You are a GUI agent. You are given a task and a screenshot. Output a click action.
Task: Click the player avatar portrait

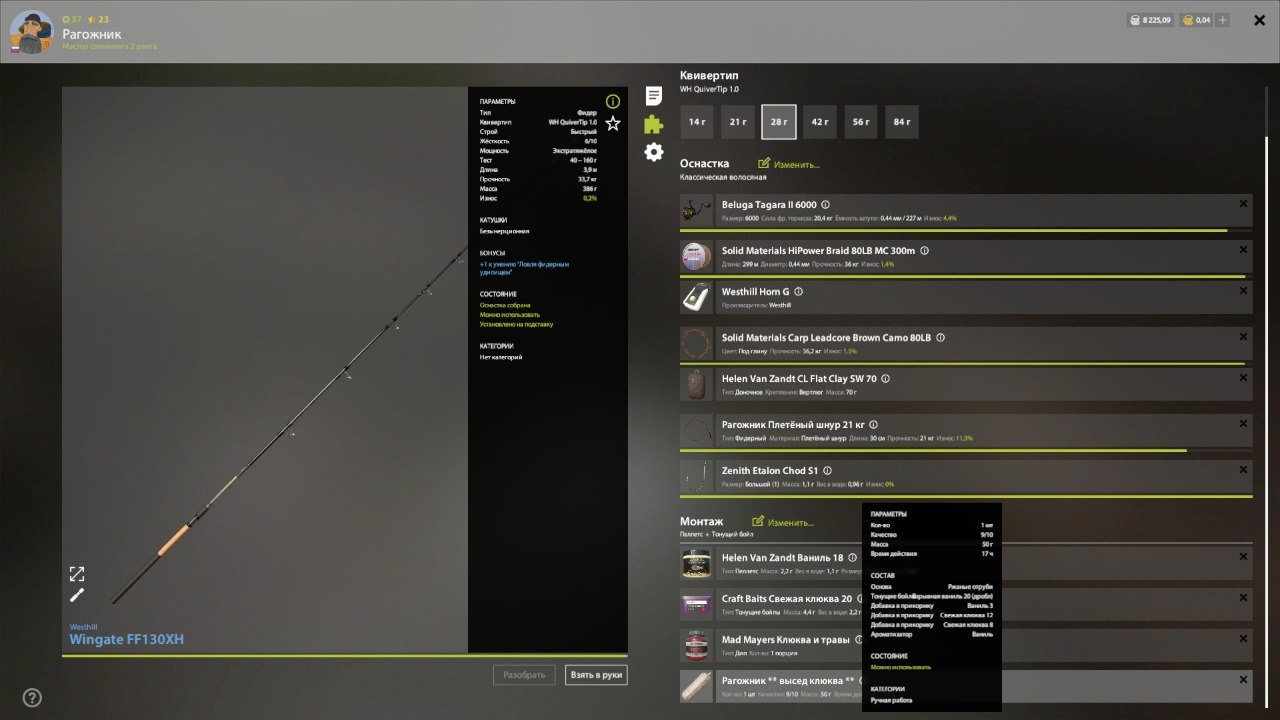pyautogui.click(x=31, y=32)
